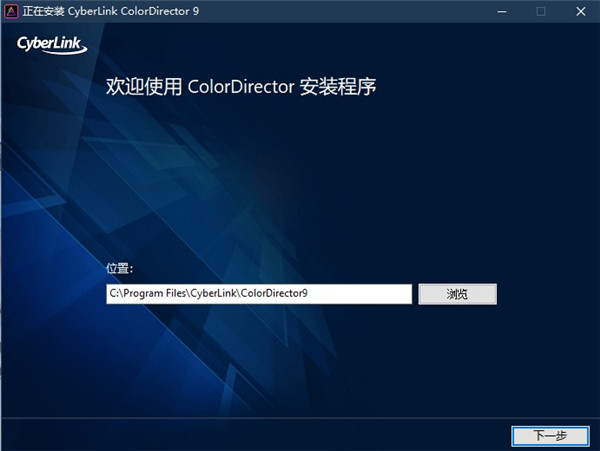Click the 浏览 button to choose folder

(x=457, y=294)
